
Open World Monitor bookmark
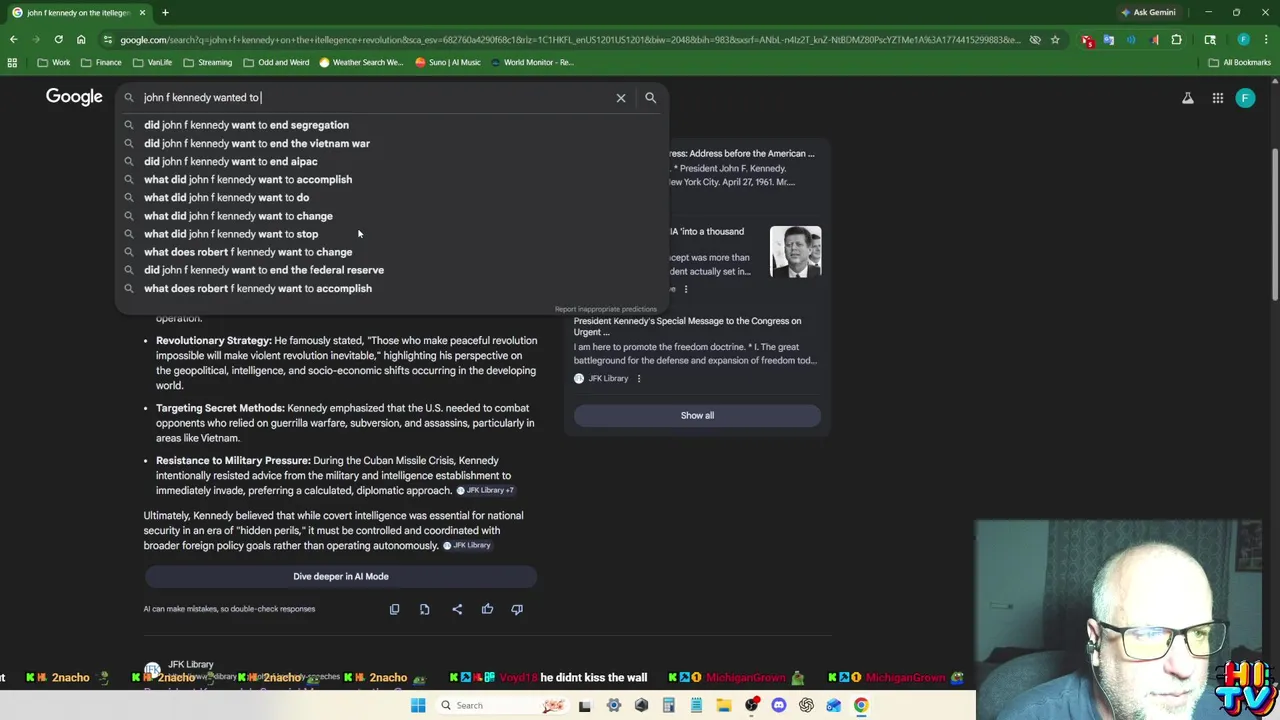coord(531,62)
